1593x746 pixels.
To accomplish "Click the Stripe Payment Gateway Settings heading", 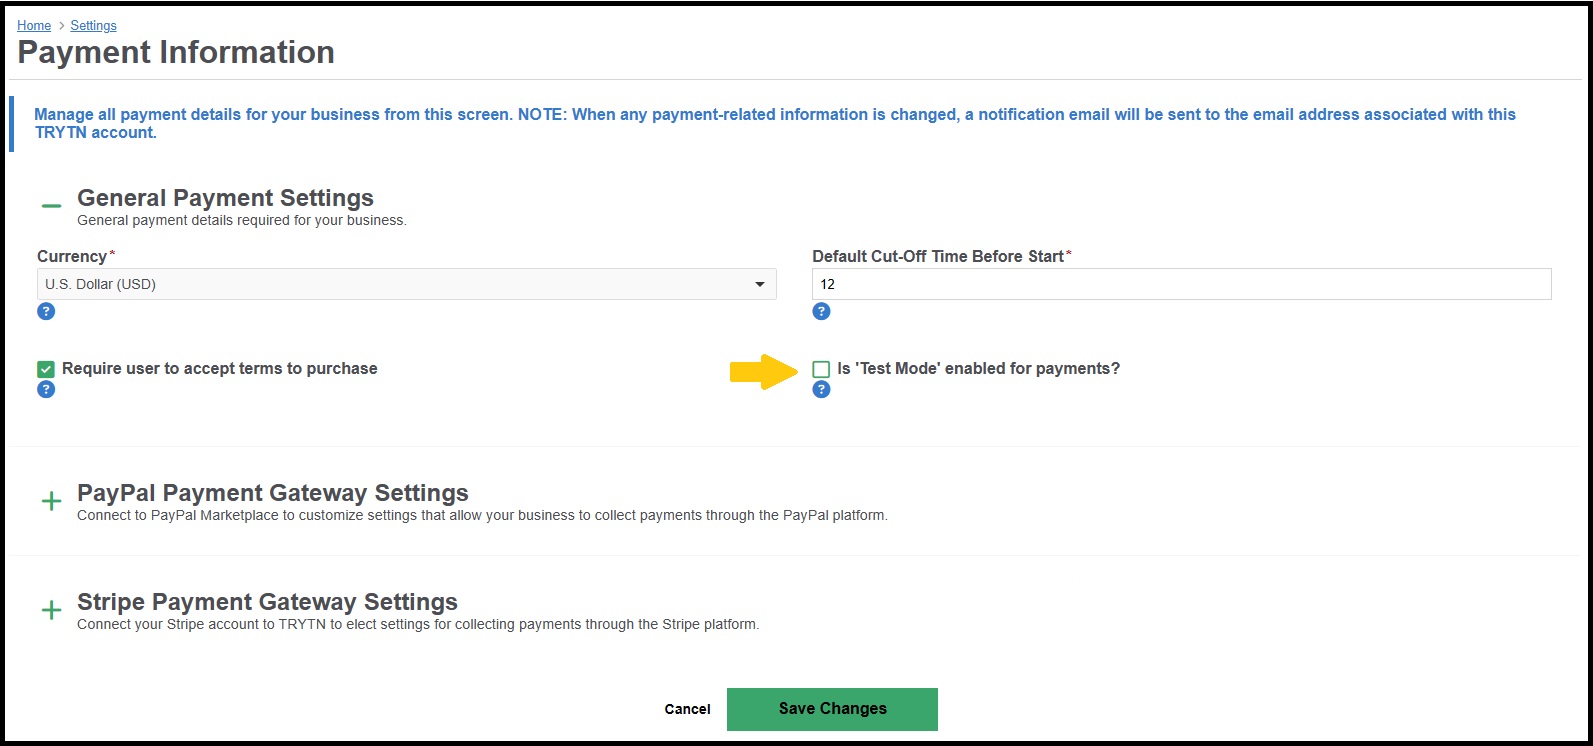I will 267,602.
